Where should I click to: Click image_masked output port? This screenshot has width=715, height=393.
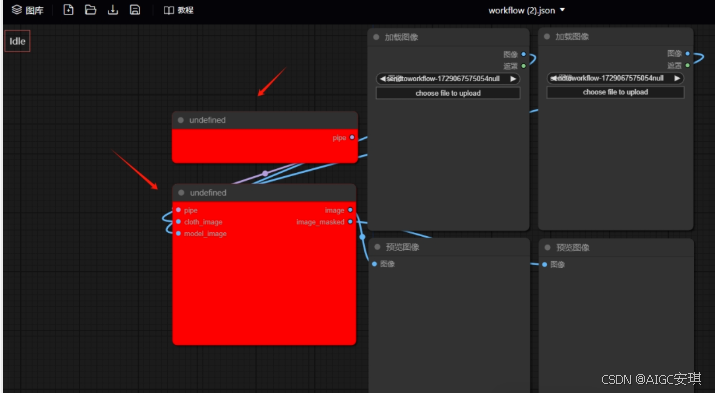click(350, 222)
